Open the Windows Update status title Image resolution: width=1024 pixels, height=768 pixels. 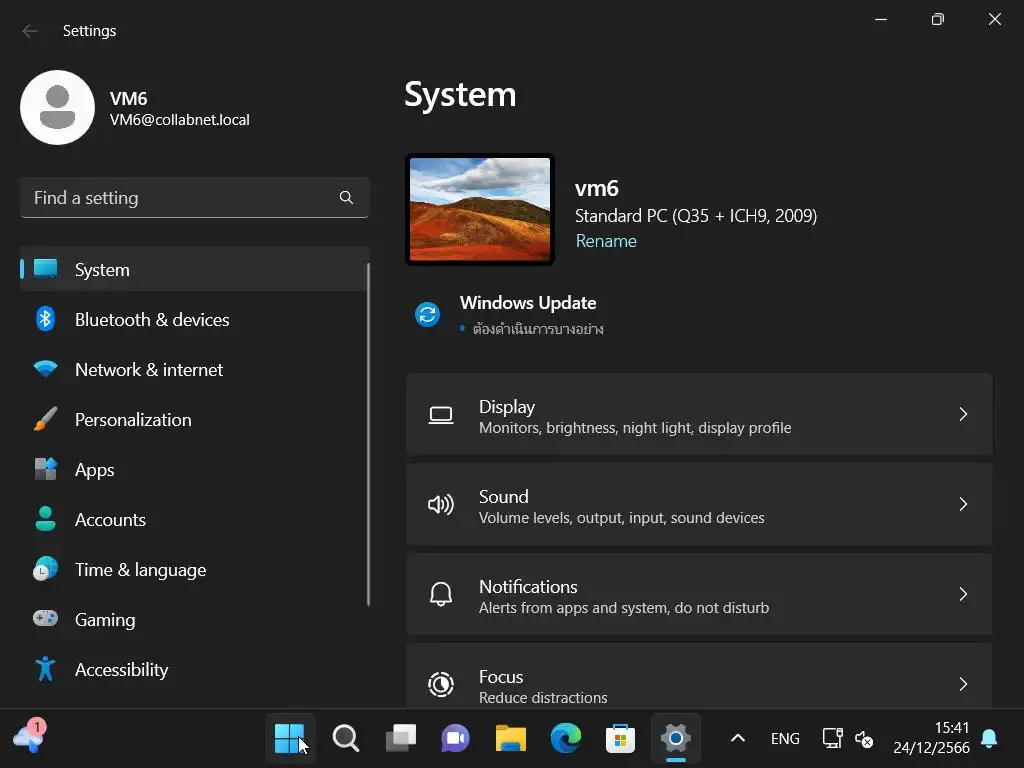click(x=528, y=303)
